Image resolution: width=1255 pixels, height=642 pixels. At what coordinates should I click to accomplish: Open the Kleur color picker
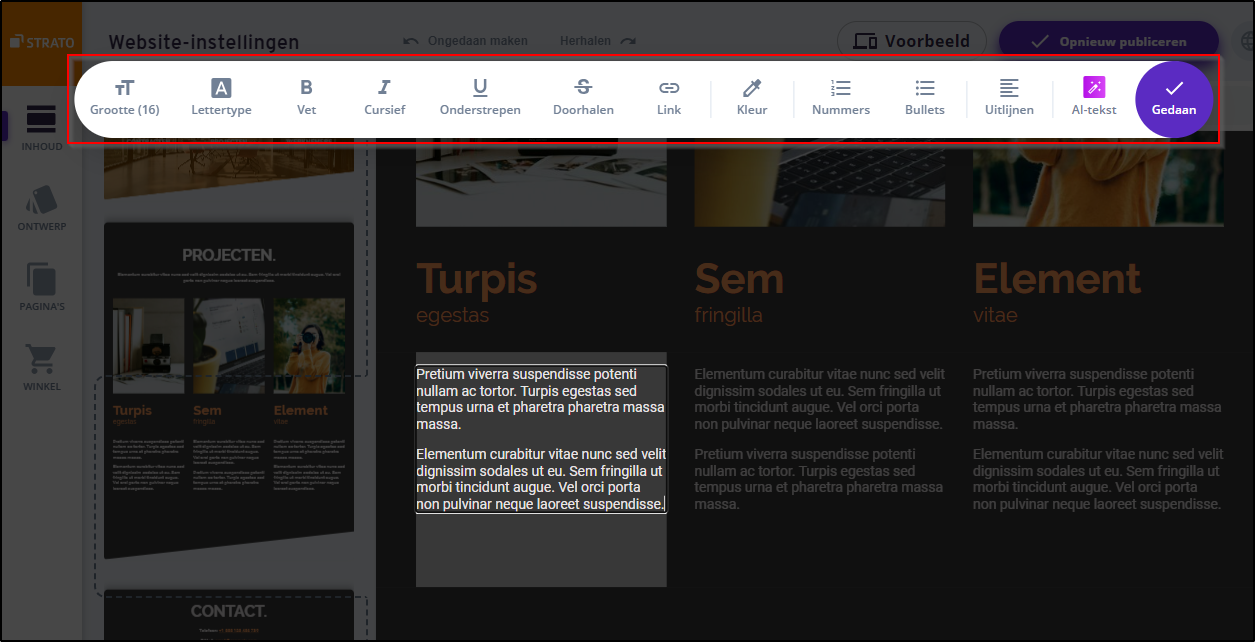[752, 98]
